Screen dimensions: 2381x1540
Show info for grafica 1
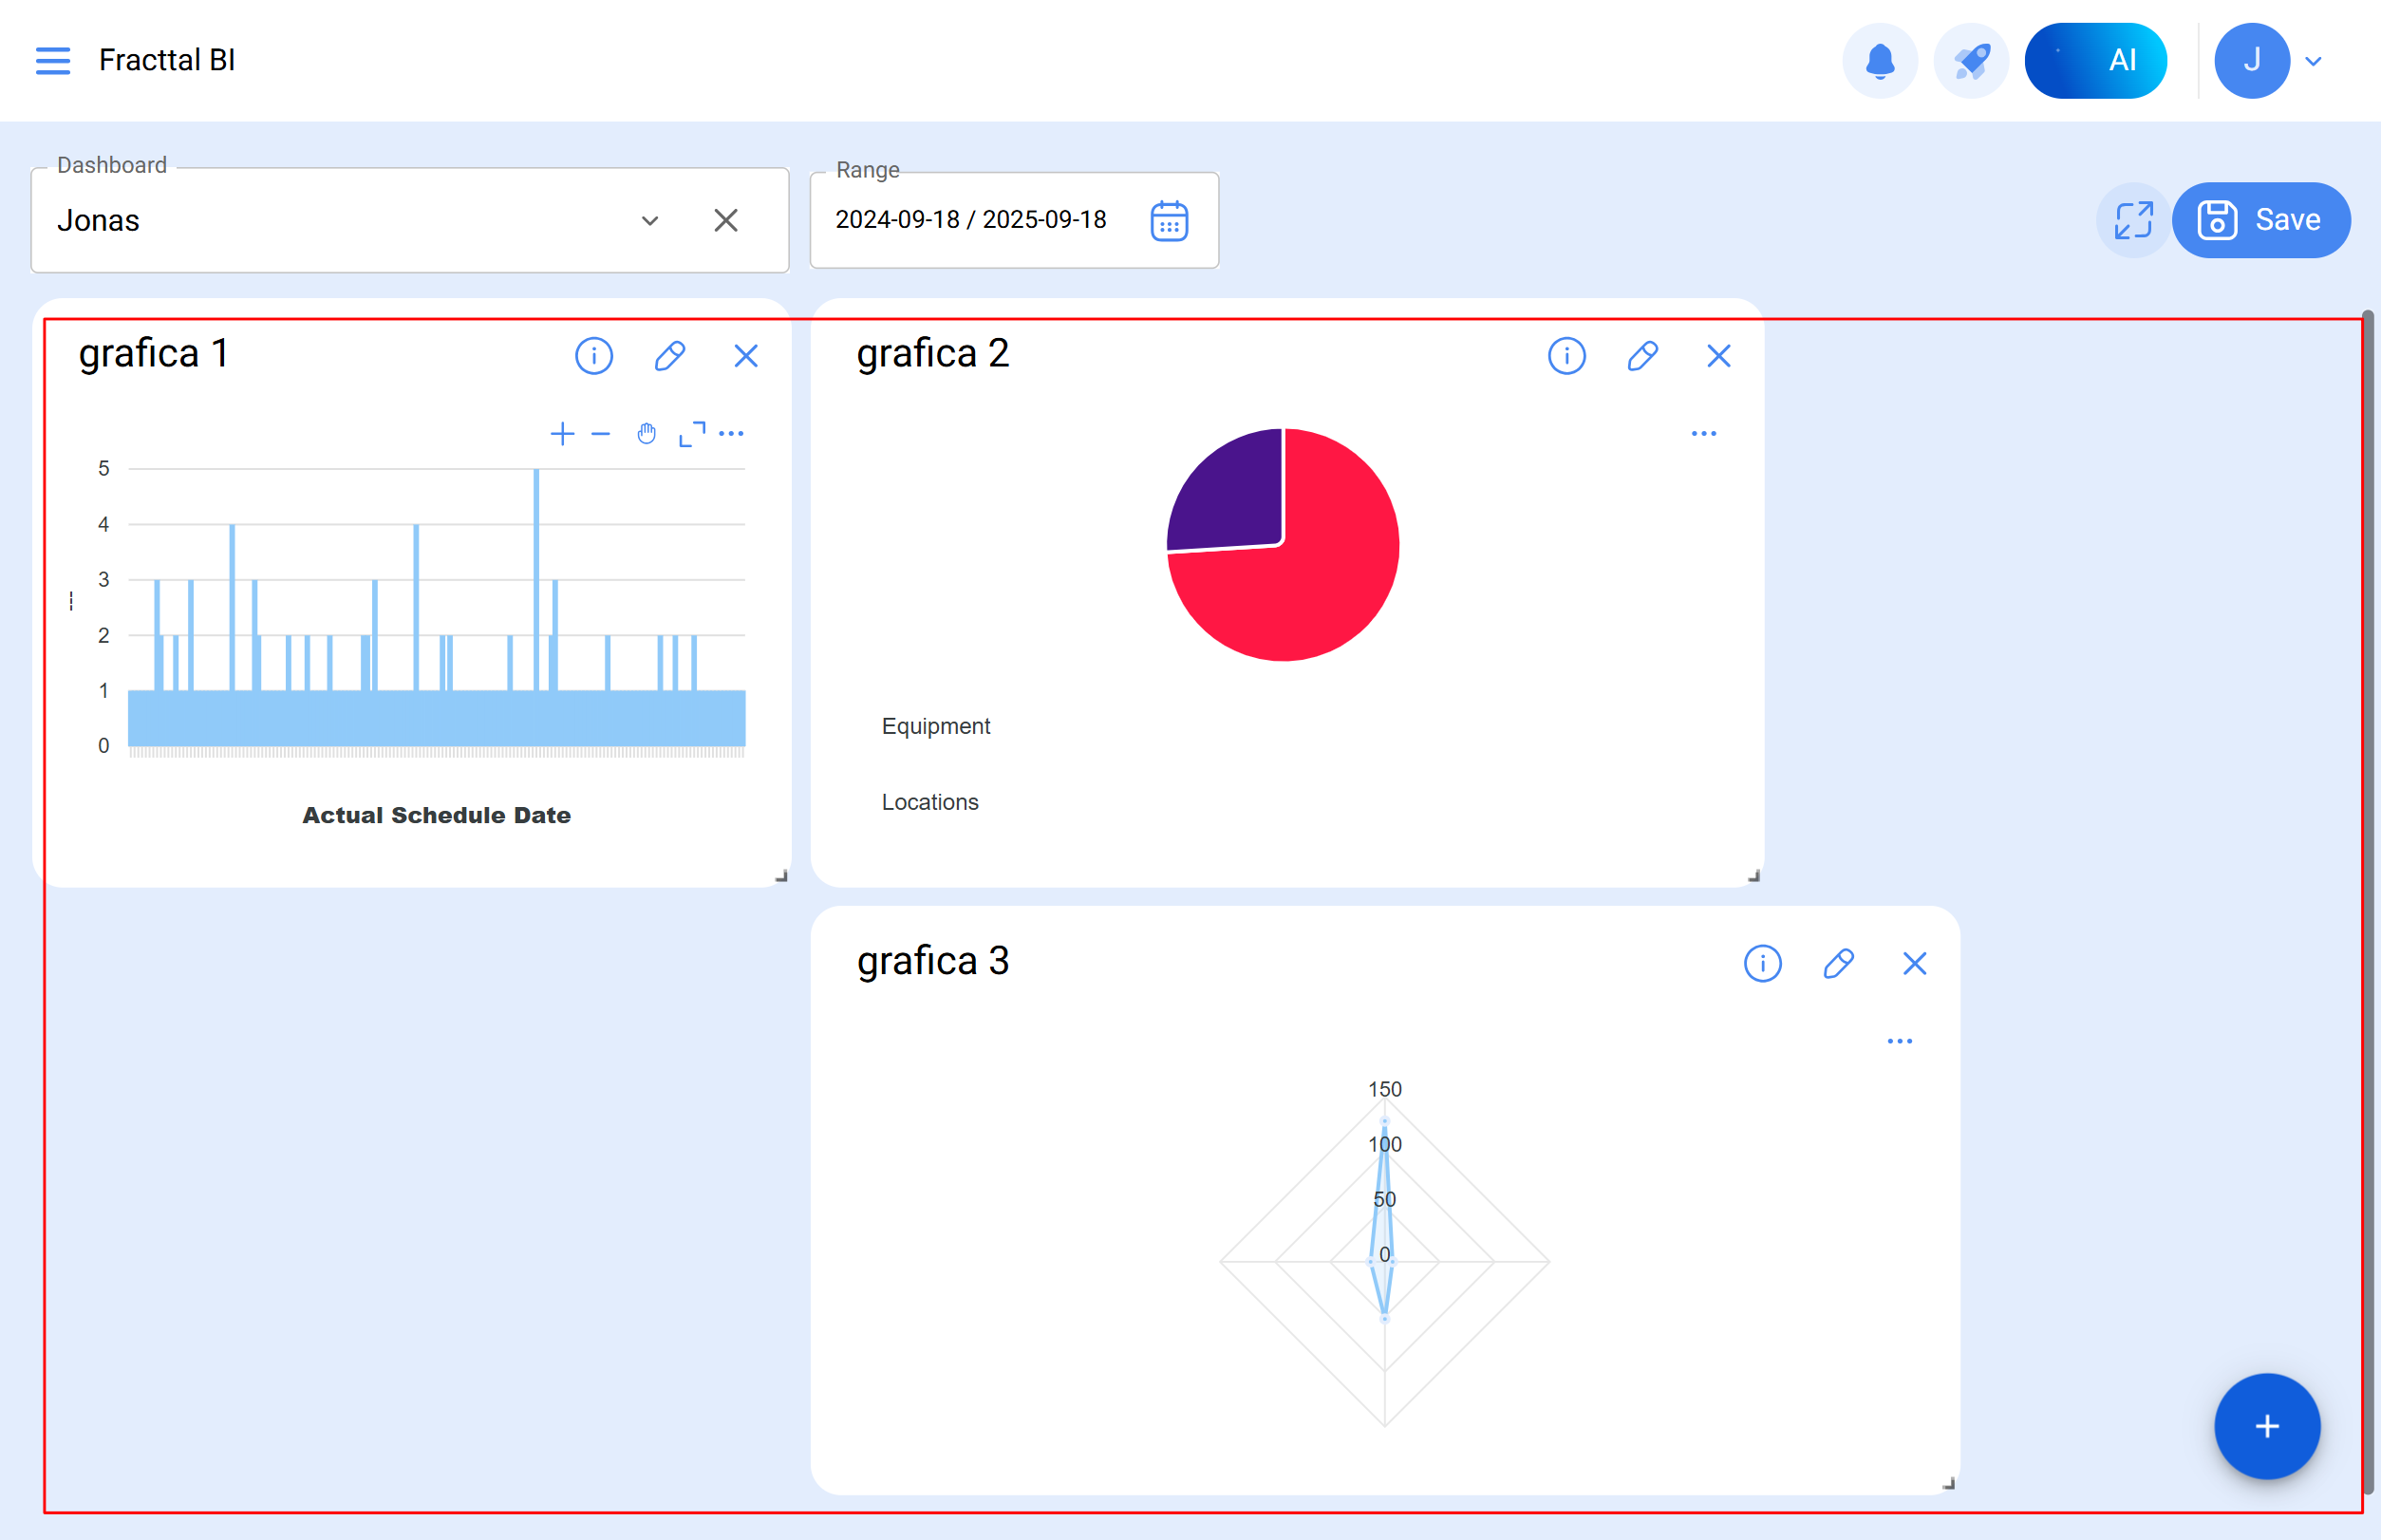tap(594, 356)
